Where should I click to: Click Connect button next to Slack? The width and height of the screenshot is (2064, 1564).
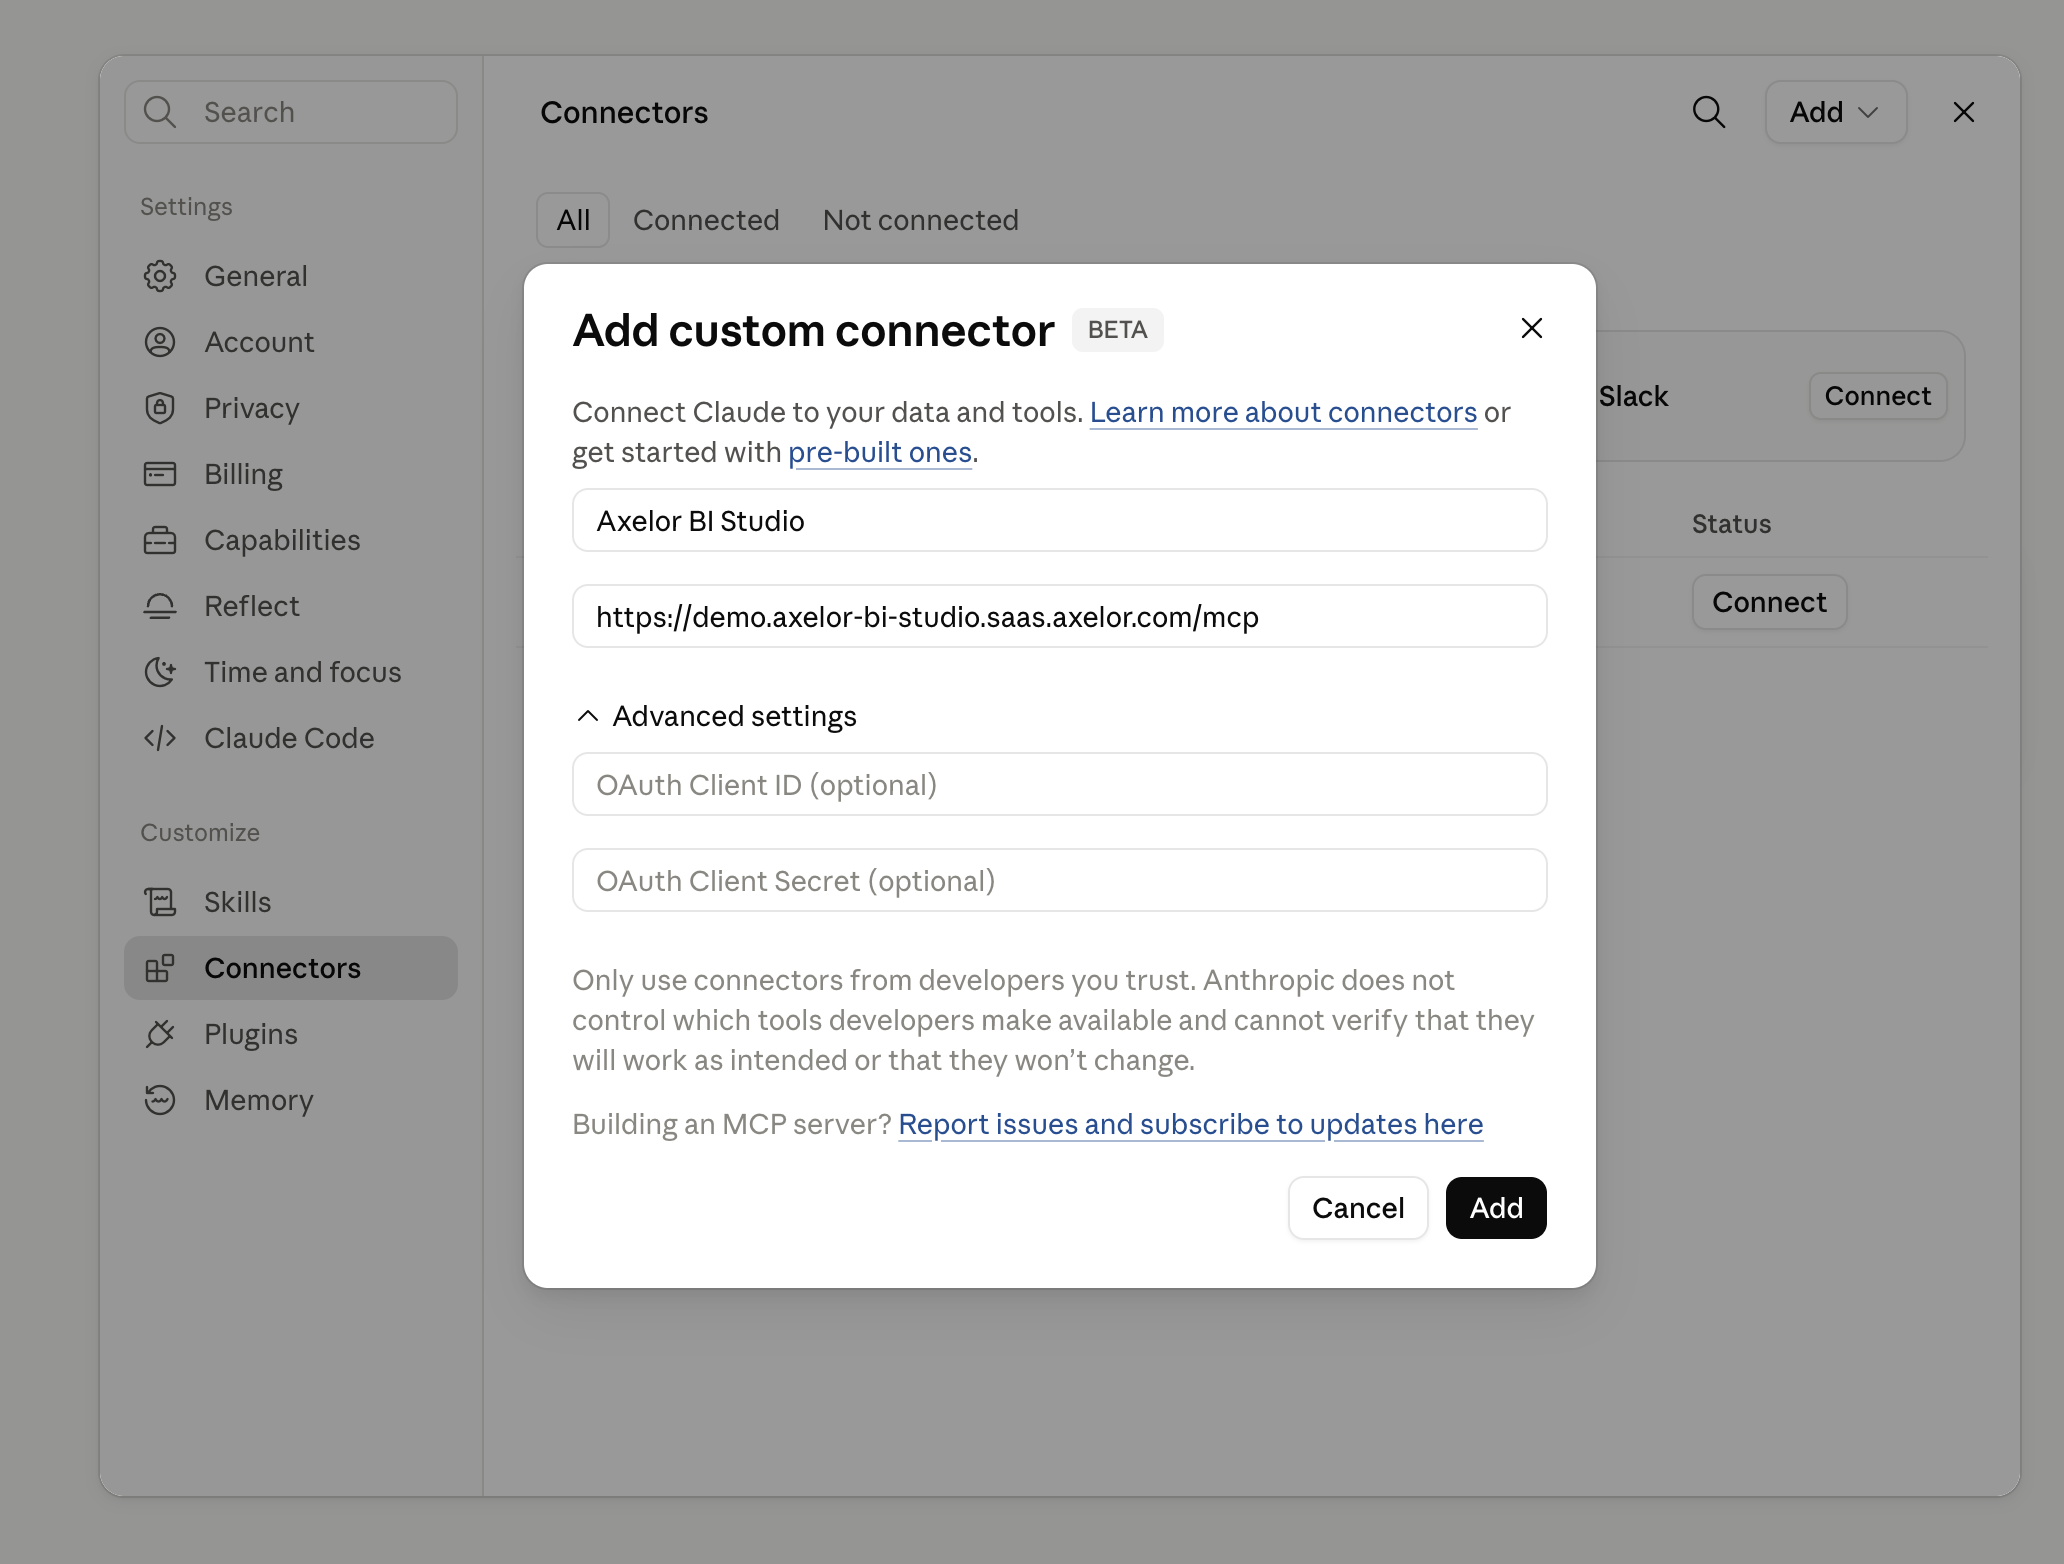pos(1878,396)
